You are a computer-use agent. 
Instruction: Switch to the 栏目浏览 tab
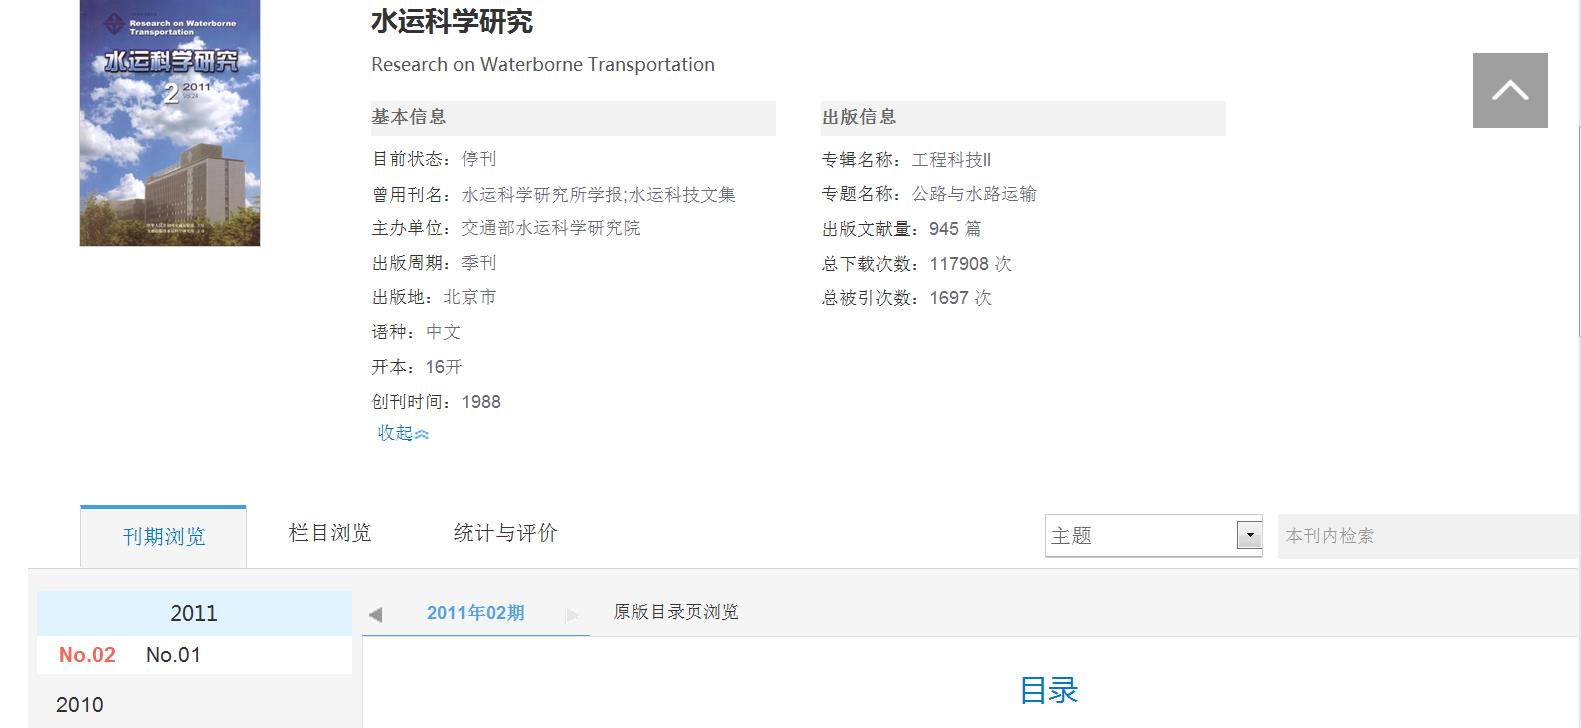coord(330,533)
